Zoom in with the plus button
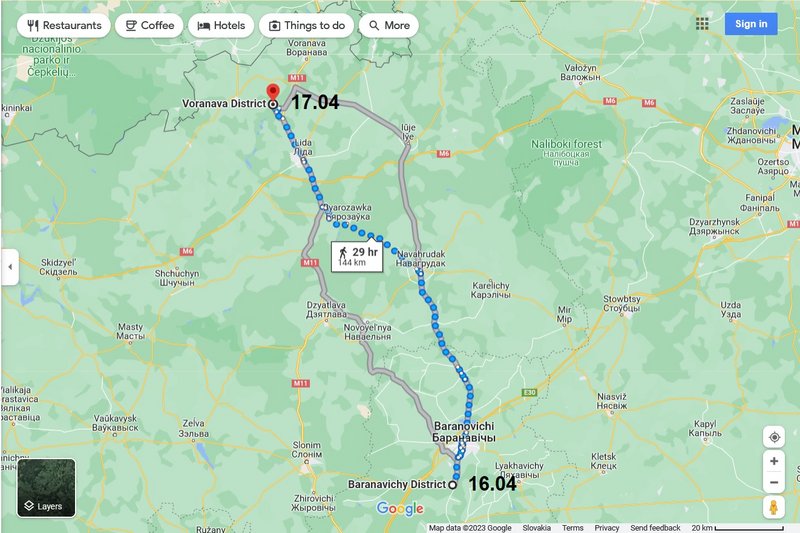 tap(773, 461)
